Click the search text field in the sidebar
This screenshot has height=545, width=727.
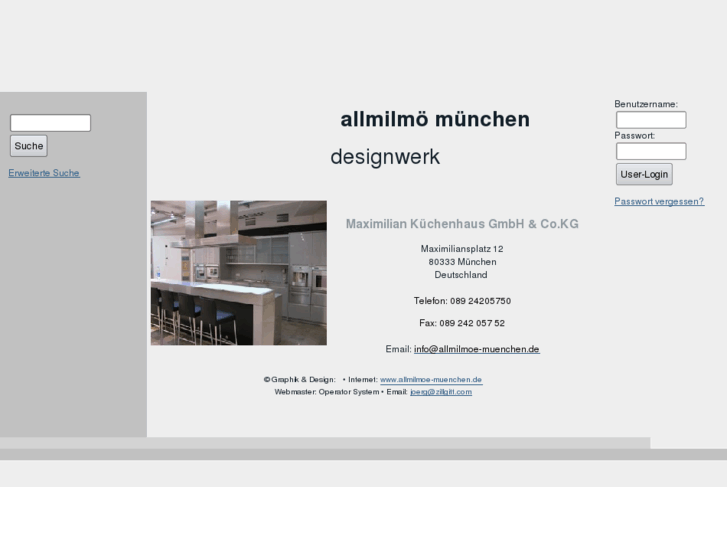tap(51, 123)
